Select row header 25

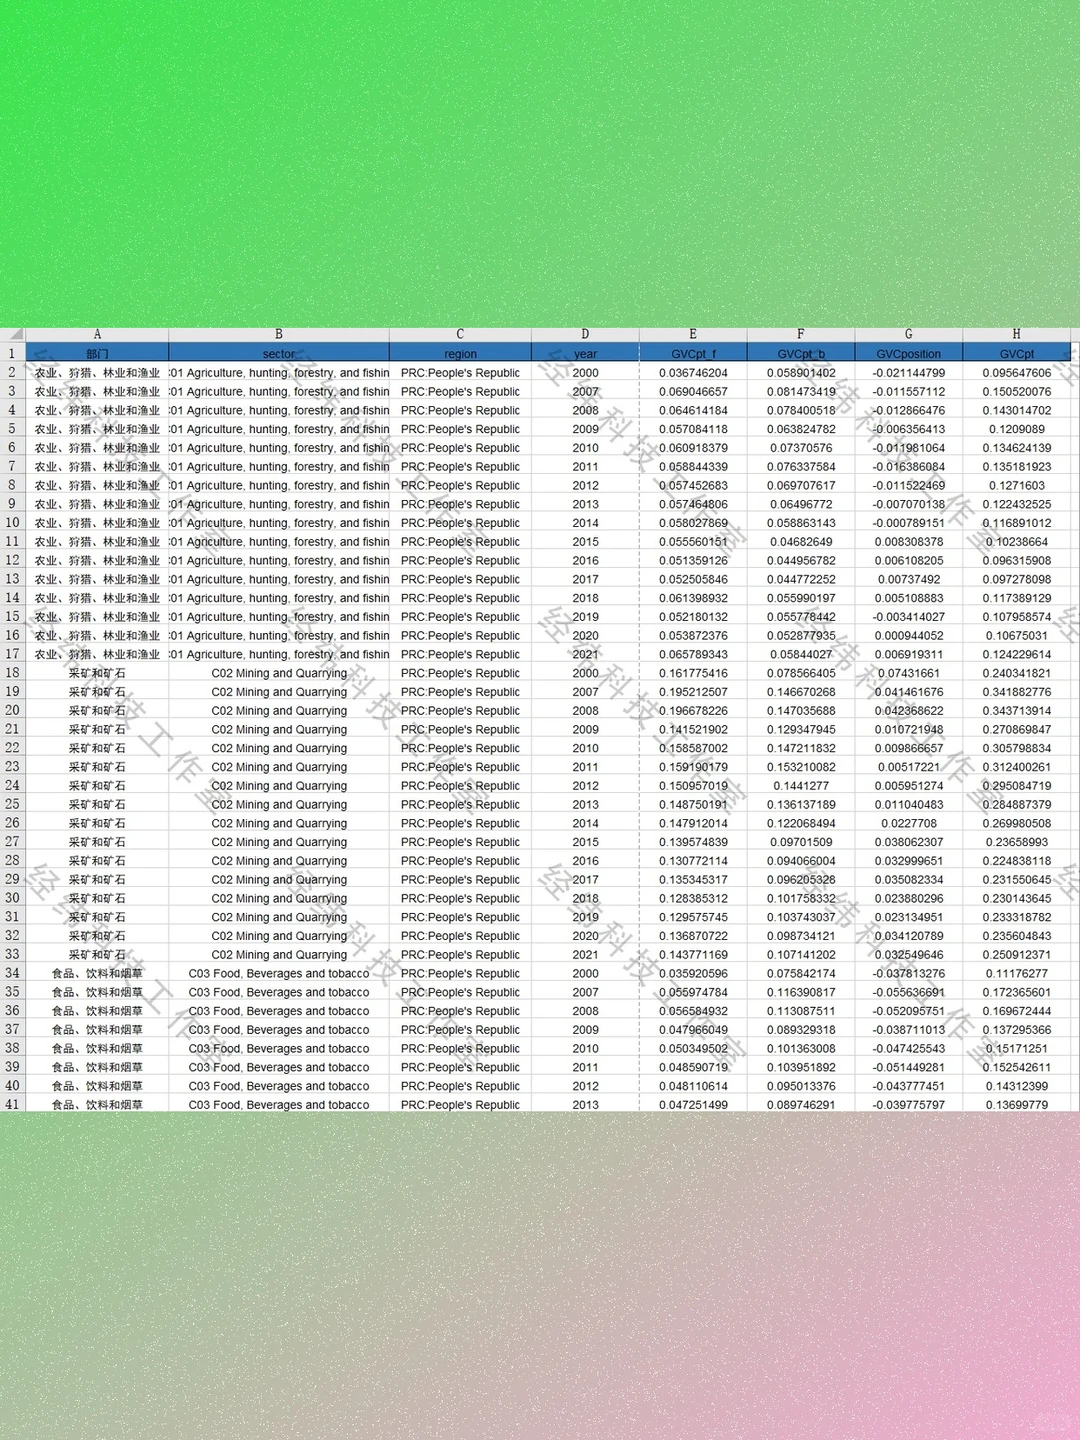click(12, 804)
